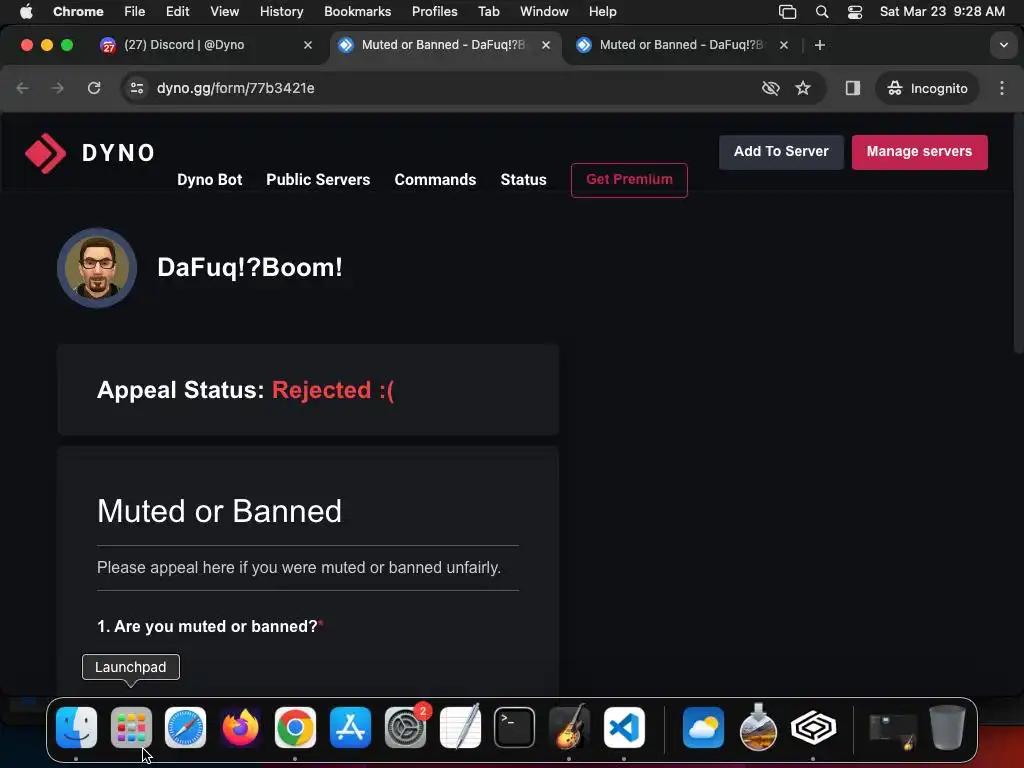Screen dimensions: 1024x768
Task: Open site information icon in address bar
Action: click(136, 88)
